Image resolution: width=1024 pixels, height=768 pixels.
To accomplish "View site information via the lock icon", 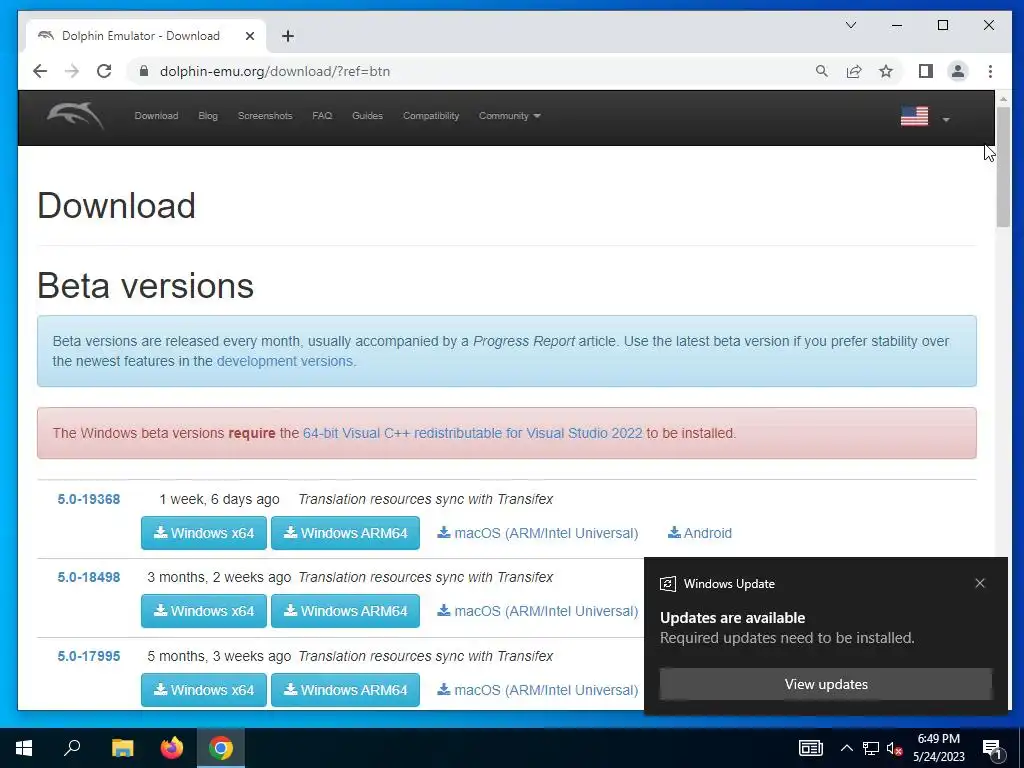I will (144, 71).
